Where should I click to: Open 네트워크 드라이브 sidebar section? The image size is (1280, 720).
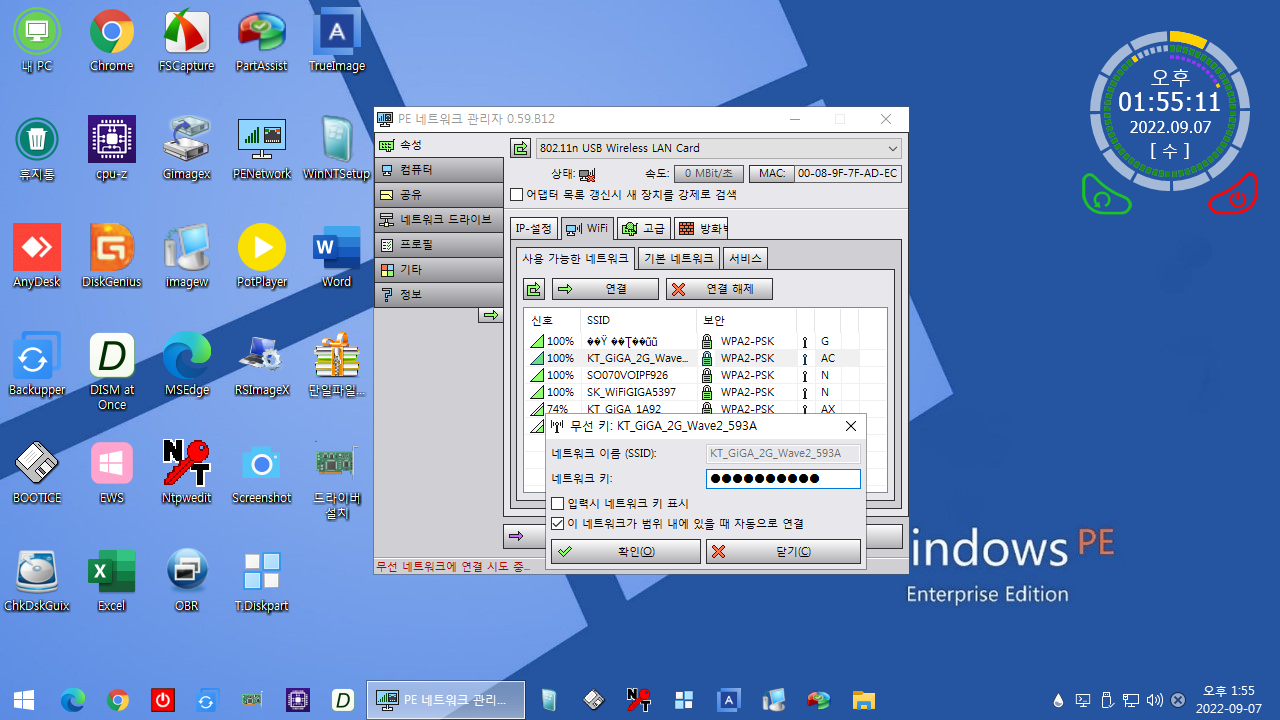coord(438,220)
